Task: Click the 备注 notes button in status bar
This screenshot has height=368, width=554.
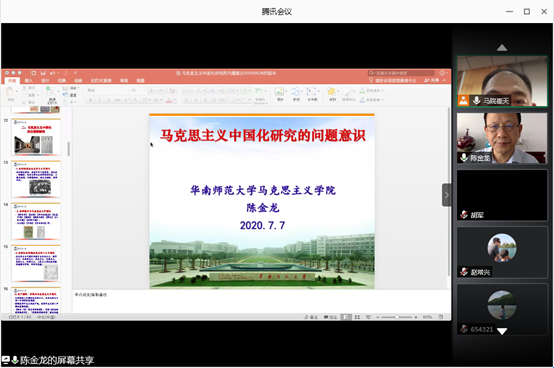Action: click(x=311, y=317)
